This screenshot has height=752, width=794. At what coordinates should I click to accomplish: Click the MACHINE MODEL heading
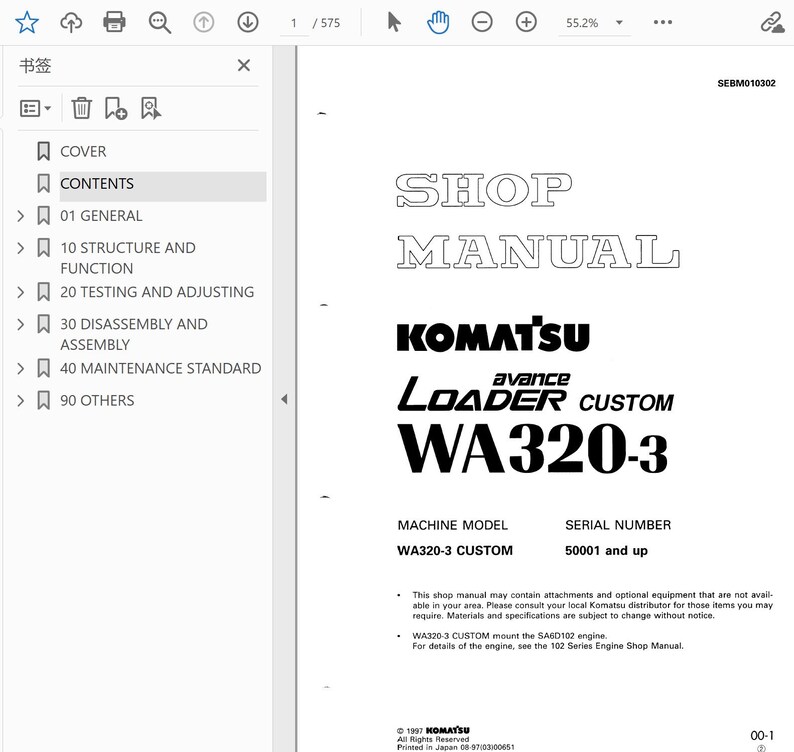[x=452, y=525]
